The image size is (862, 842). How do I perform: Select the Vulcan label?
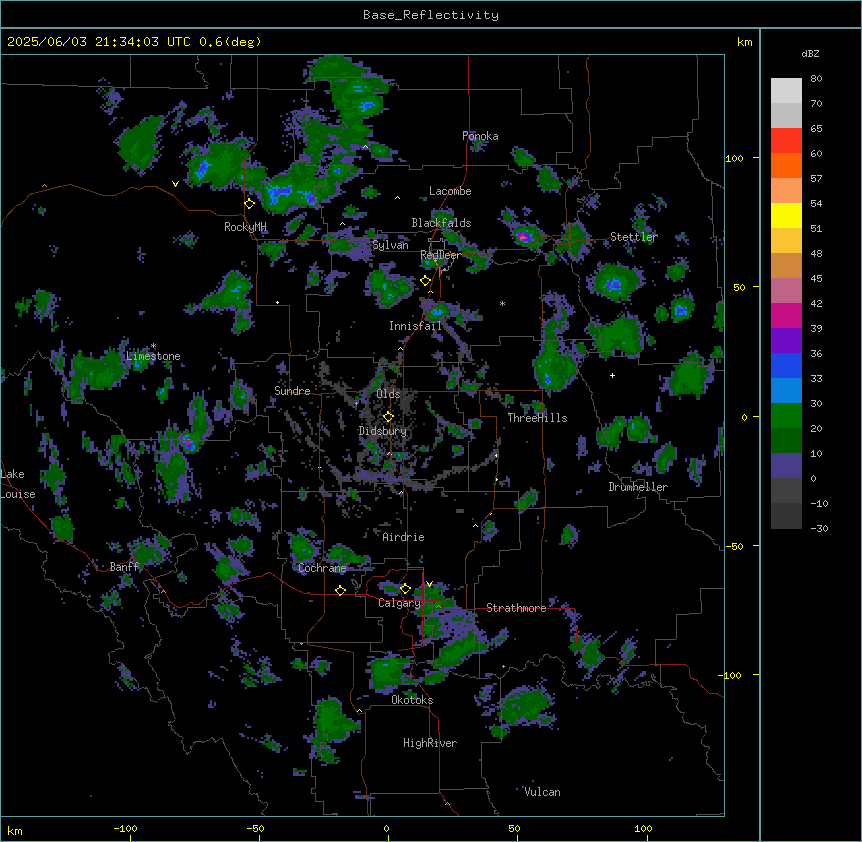[543, 792]
